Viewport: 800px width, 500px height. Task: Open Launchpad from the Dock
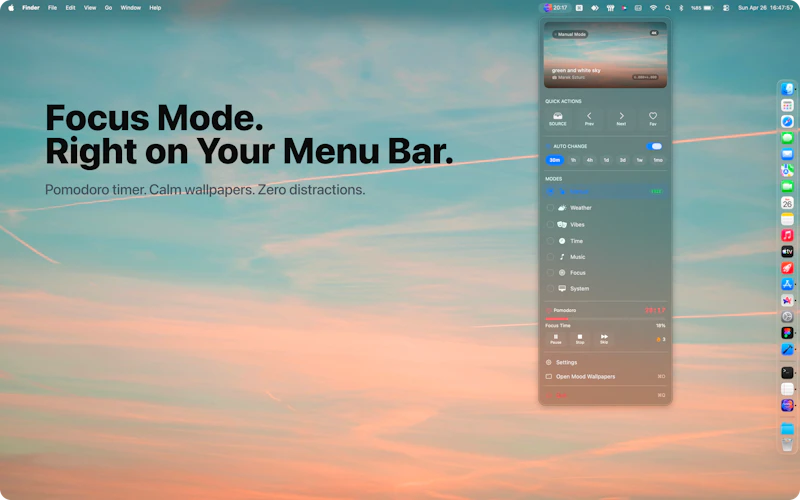click(x=787, y=106)
